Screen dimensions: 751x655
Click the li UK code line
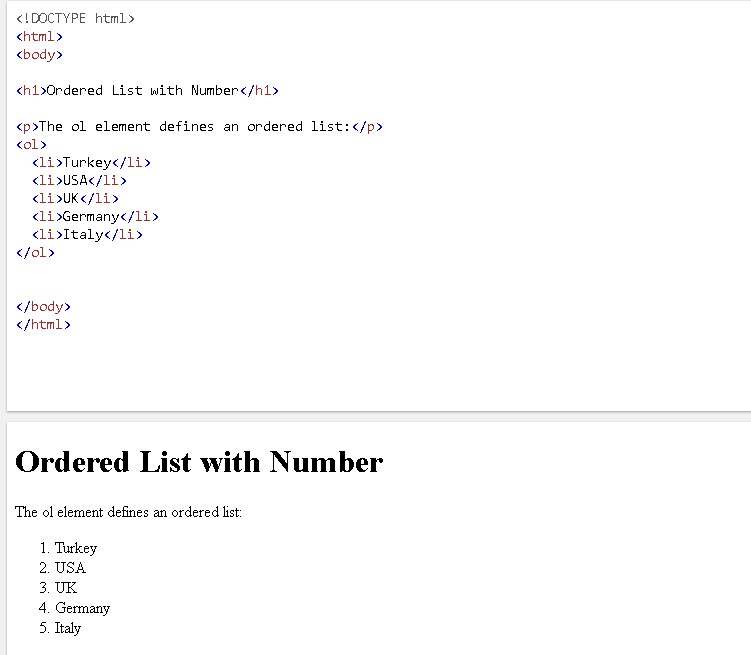pos(75,199)
